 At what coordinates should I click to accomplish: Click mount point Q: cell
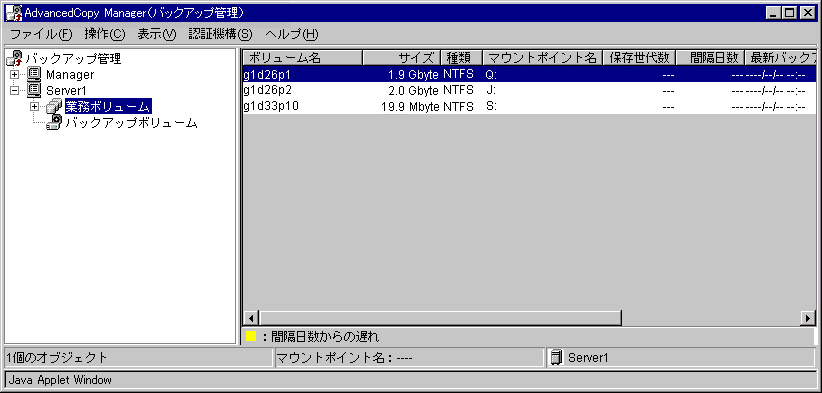491,75
